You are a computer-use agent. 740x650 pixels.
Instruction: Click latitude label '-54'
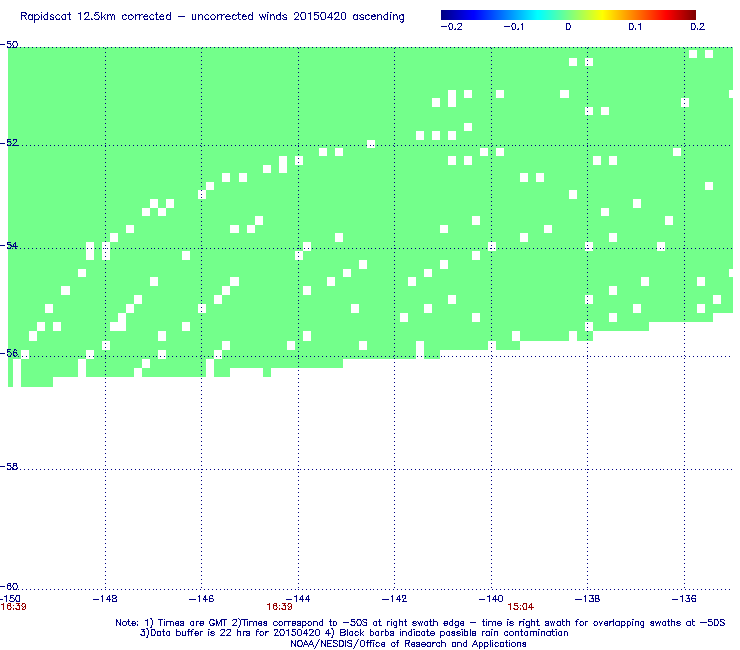tap(9, 245)
